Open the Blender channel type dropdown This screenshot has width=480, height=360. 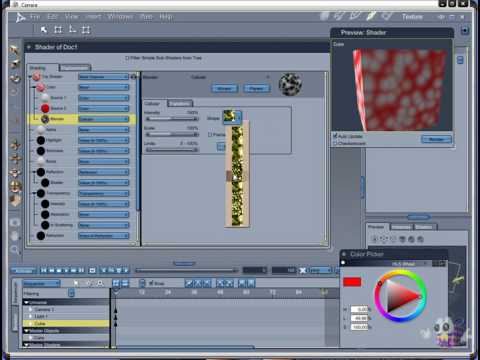pyautogui.click(x=103, y=119)
